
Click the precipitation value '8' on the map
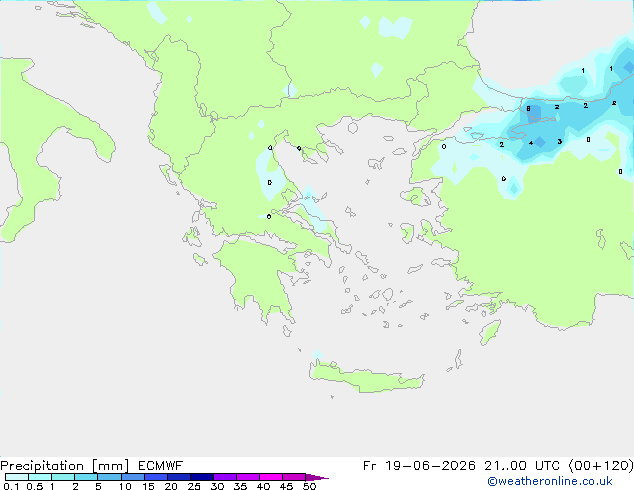(x=528, y=108)
